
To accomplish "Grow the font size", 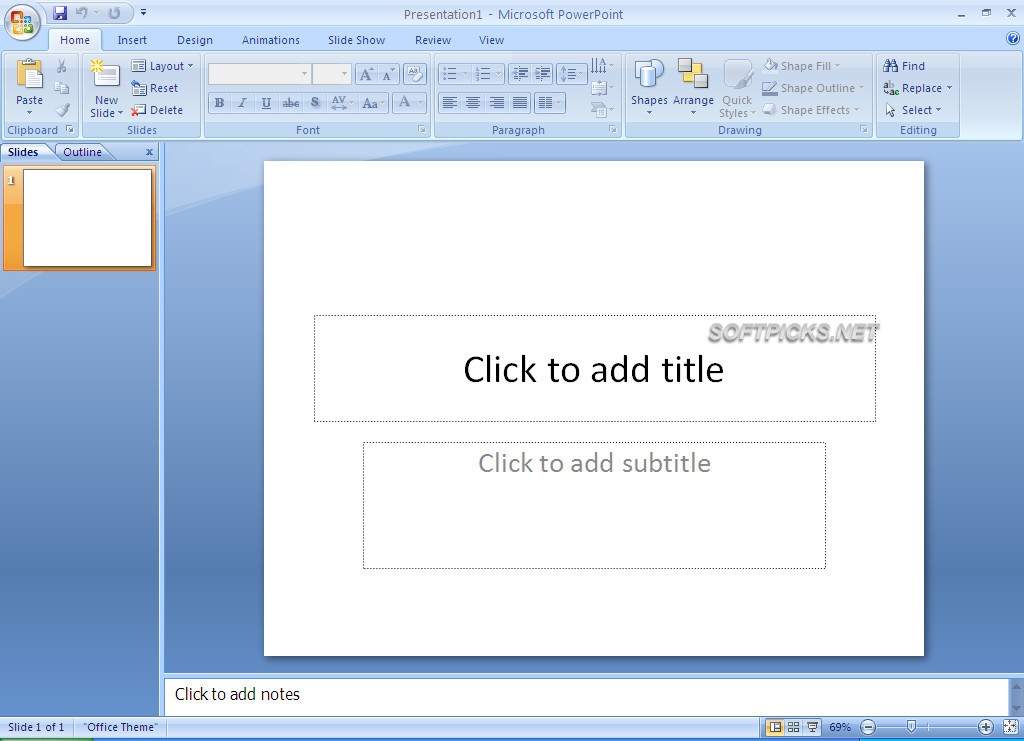I will [x=366, y=74].
